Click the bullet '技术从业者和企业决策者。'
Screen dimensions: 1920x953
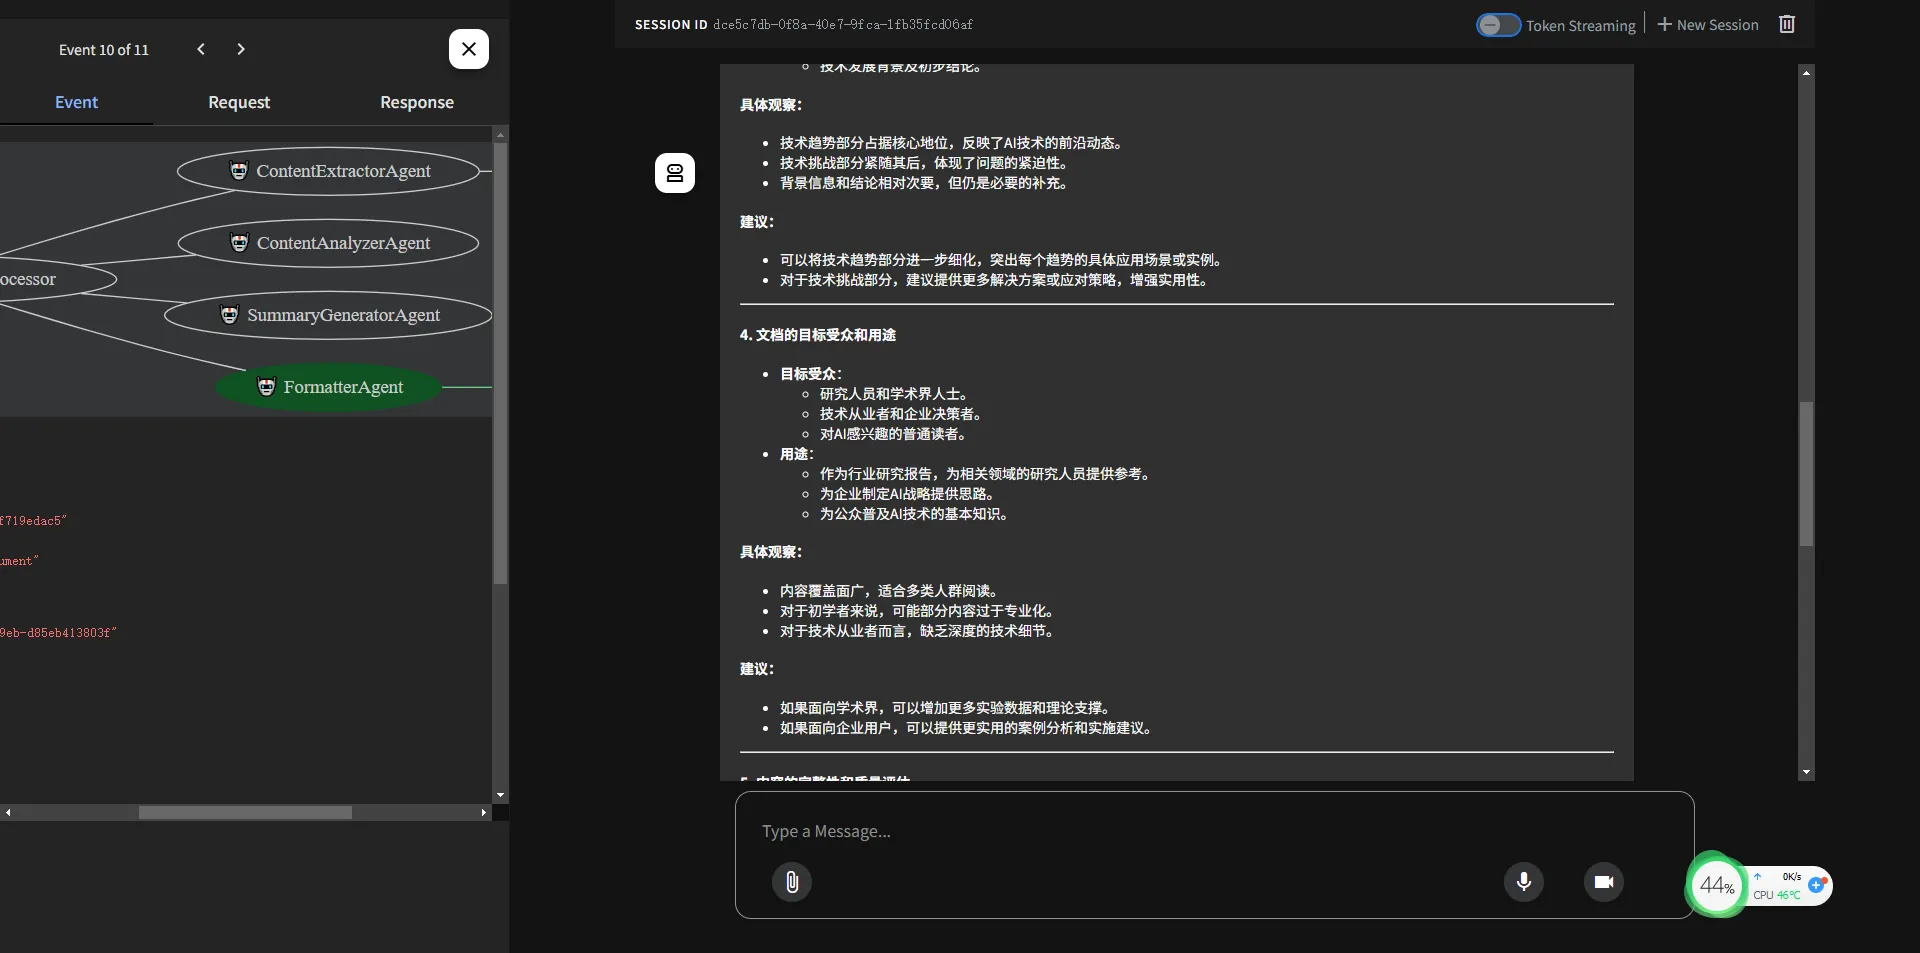pos(900,414)
